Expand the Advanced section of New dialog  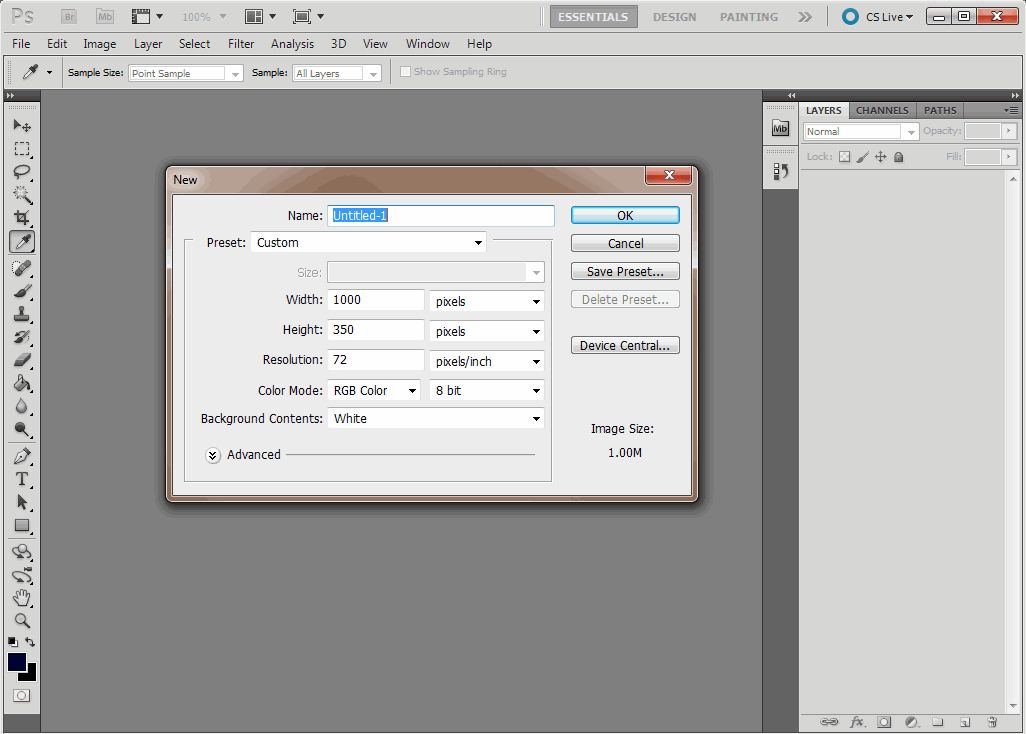coord(213,455)
